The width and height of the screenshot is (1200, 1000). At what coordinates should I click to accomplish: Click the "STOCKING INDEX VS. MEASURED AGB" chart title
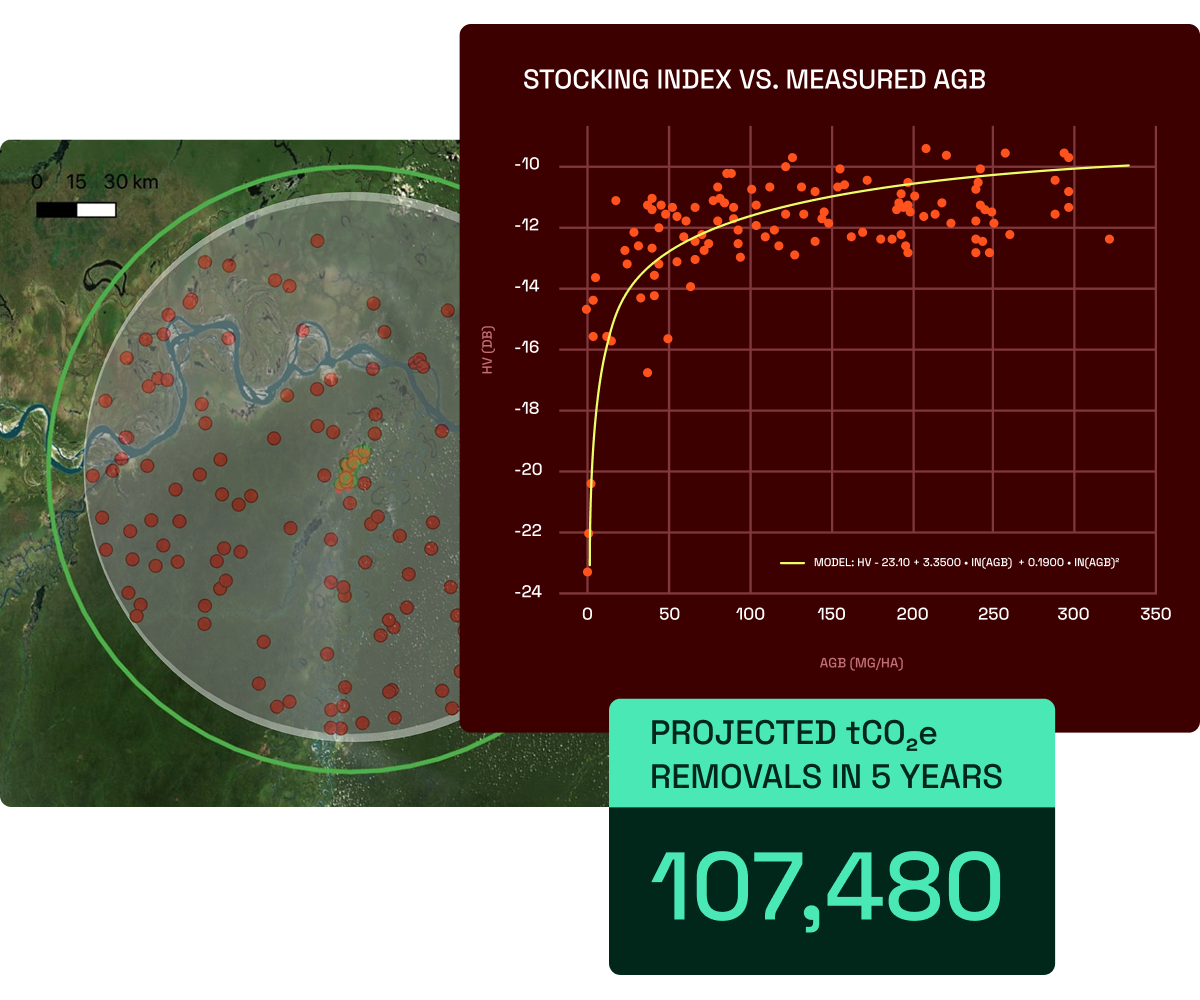tap(755, 80)
